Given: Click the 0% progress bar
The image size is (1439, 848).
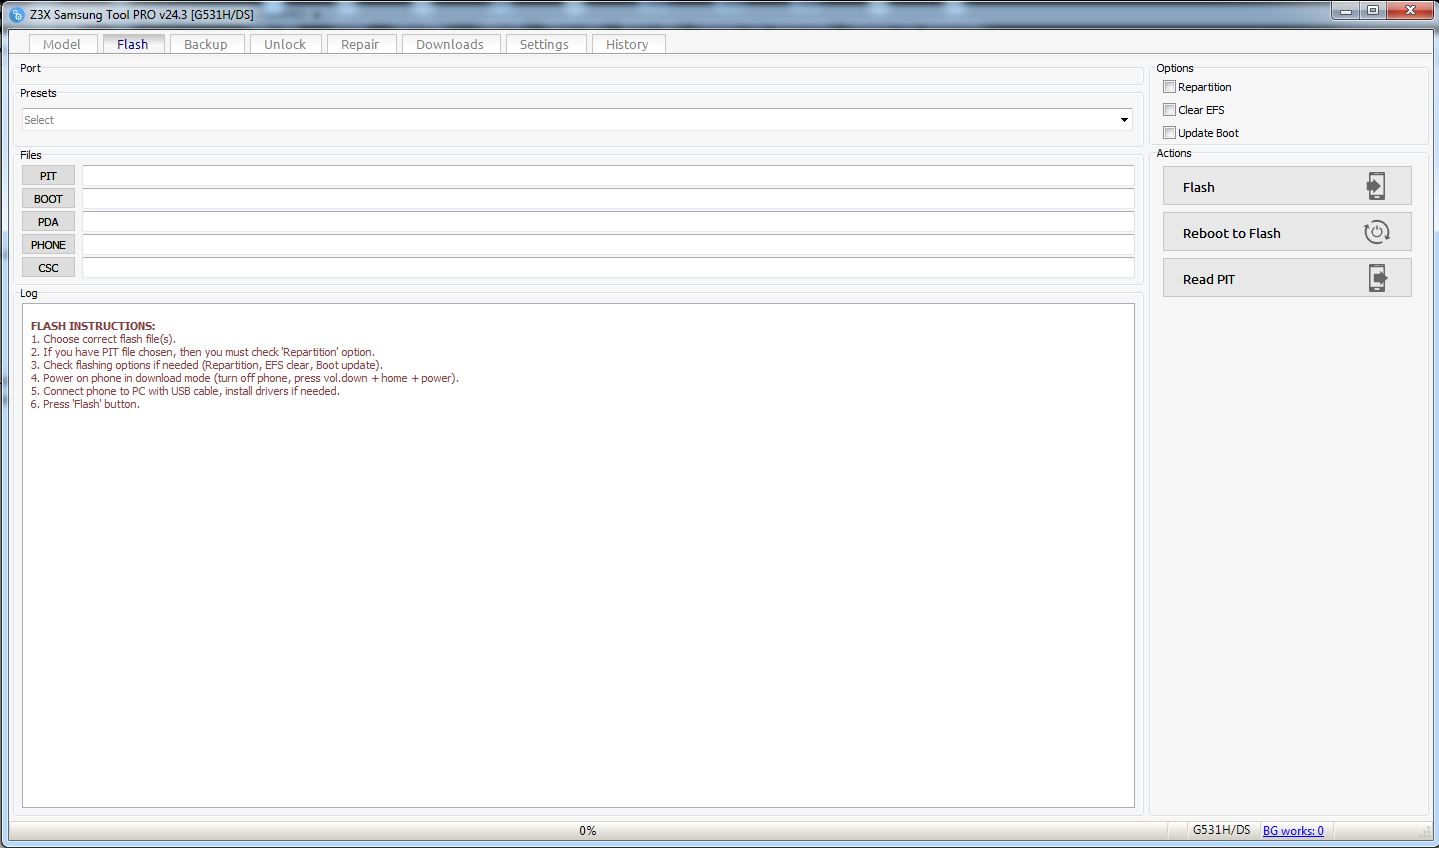Looking at the screenshot, I should click(587, 831).
